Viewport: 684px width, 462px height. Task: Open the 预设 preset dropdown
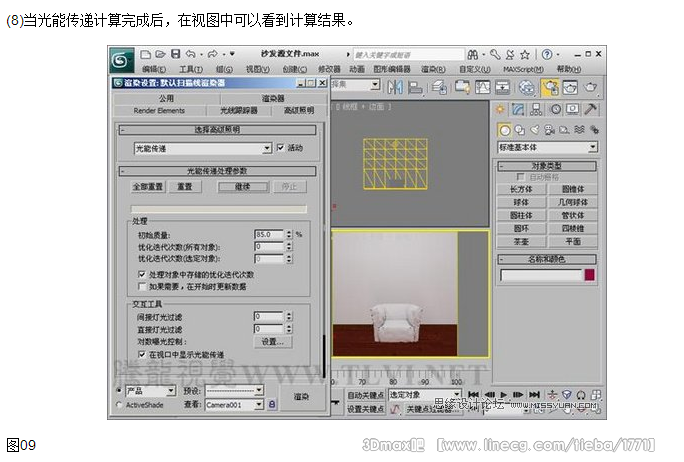235,390
